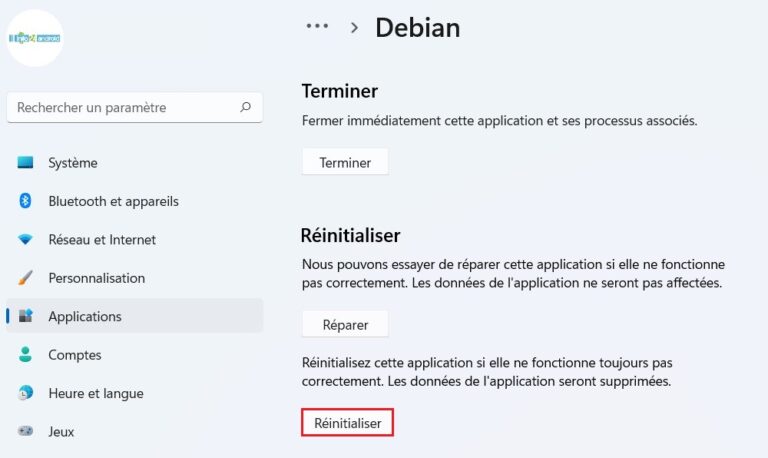This screenshot has height=458, width=768.
Task: Go to Personnalisation section
Action: coord(96,278)
